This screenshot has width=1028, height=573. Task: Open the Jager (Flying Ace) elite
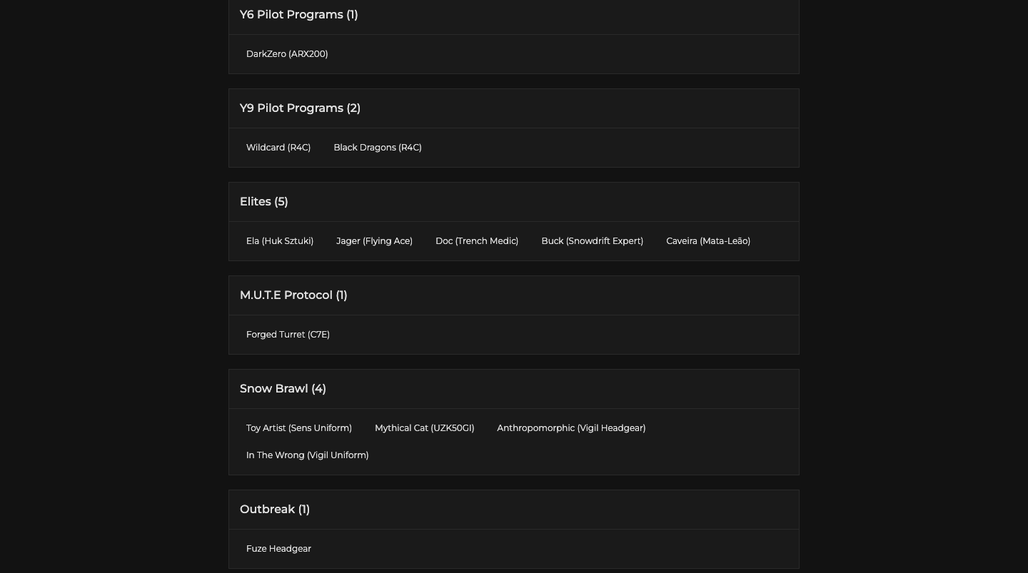pos(374,241)
